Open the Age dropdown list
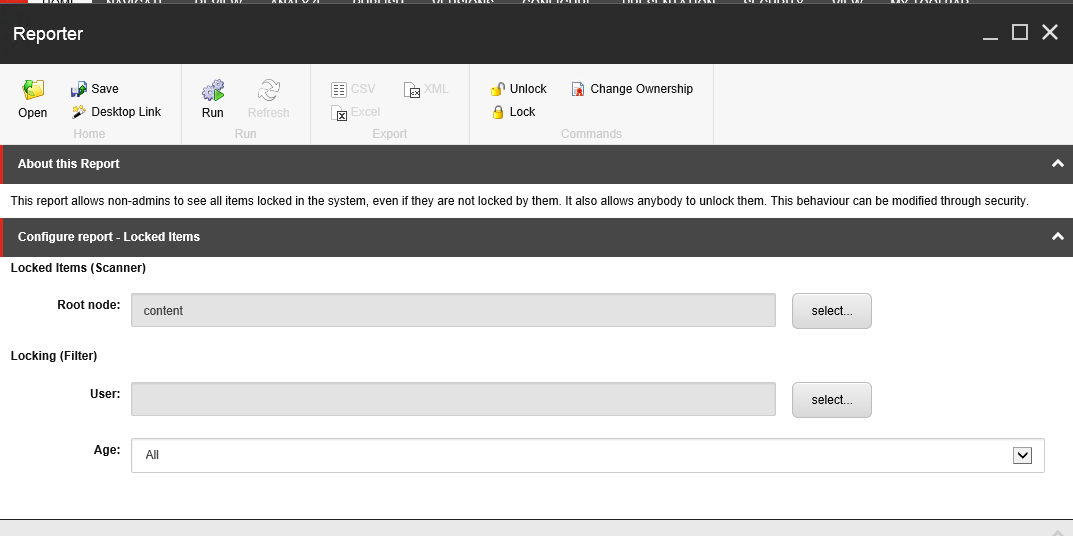This screenshot has width=1073, height=536. pyautogui.click(x=1022, y=455)
